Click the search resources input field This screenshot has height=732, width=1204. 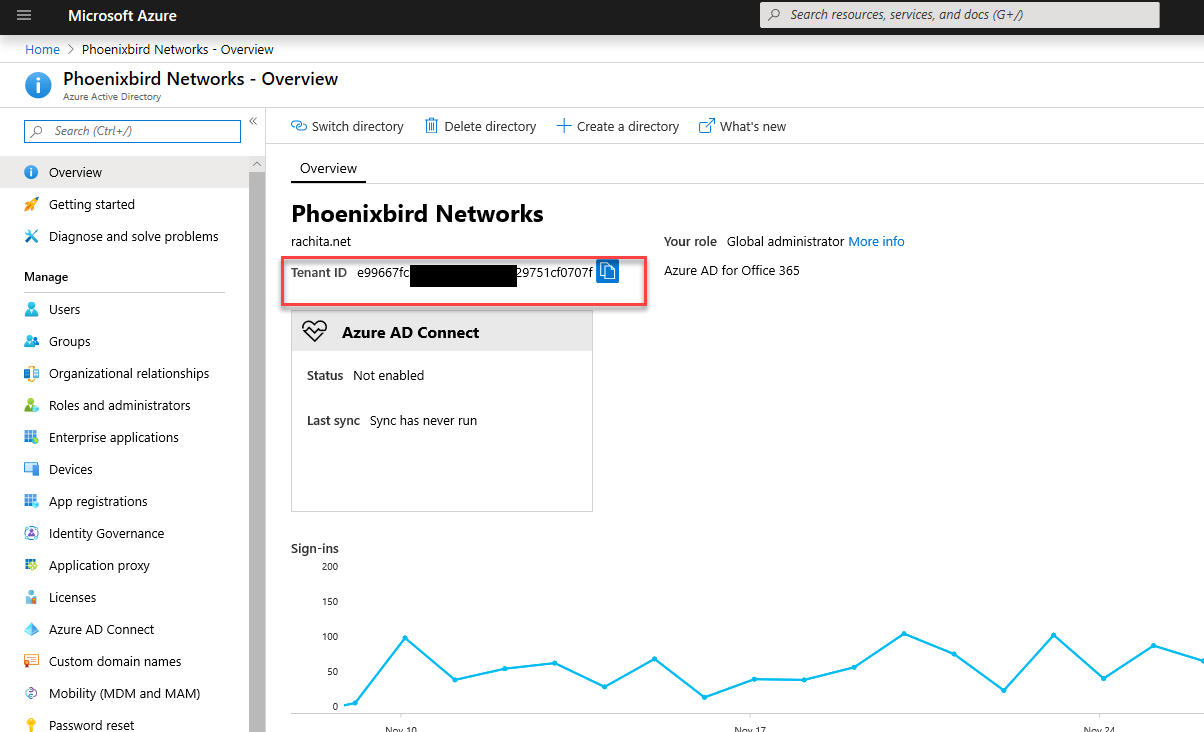point(958,15)
